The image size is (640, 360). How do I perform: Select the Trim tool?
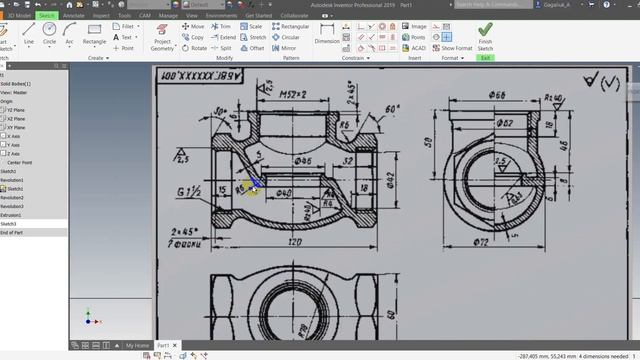click(221, 26)
